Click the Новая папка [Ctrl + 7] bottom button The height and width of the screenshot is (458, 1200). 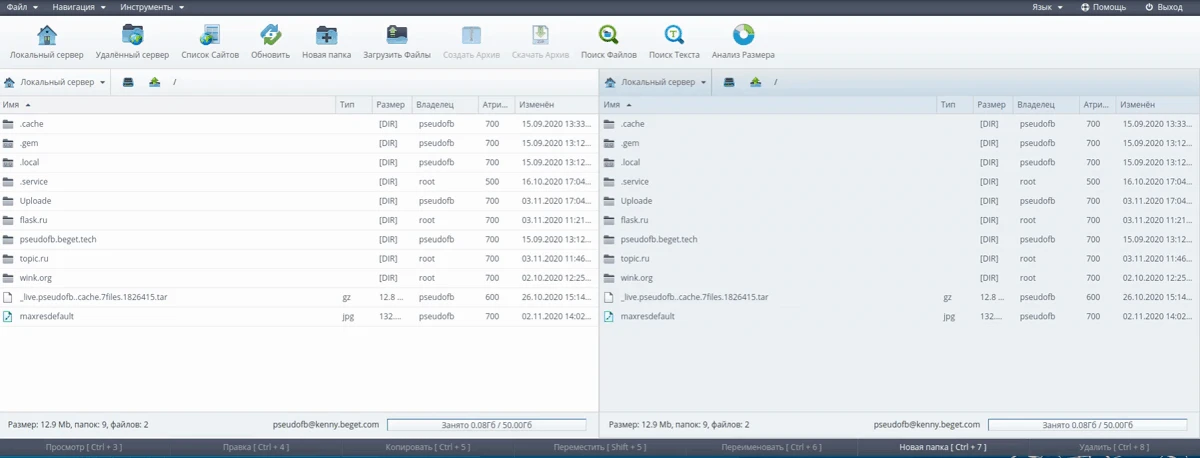click(x=942, y=447)
